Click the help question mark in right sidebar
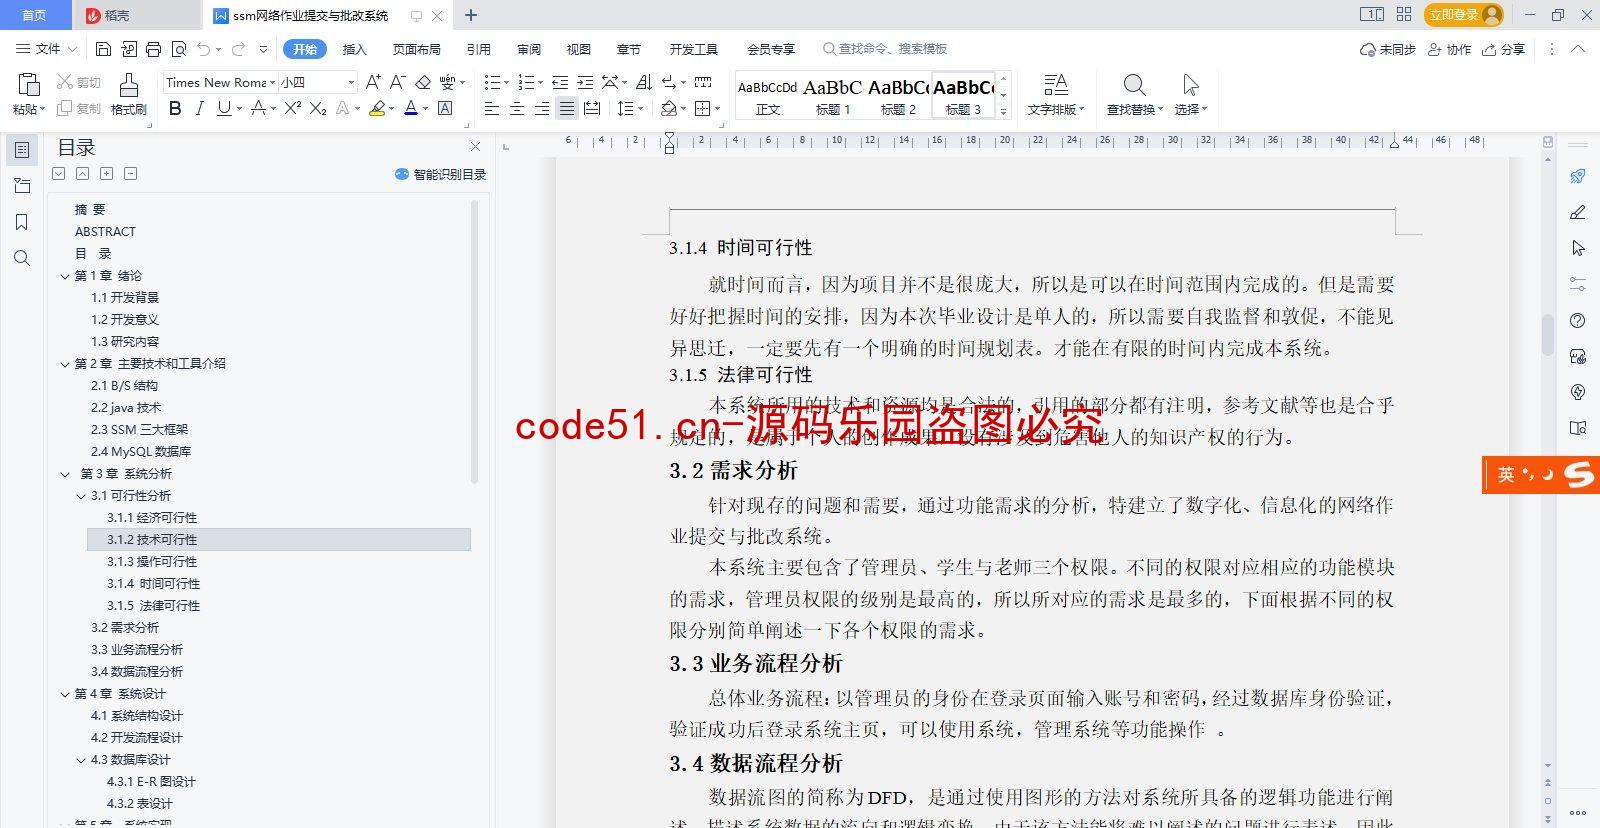 coord(1578,320)
